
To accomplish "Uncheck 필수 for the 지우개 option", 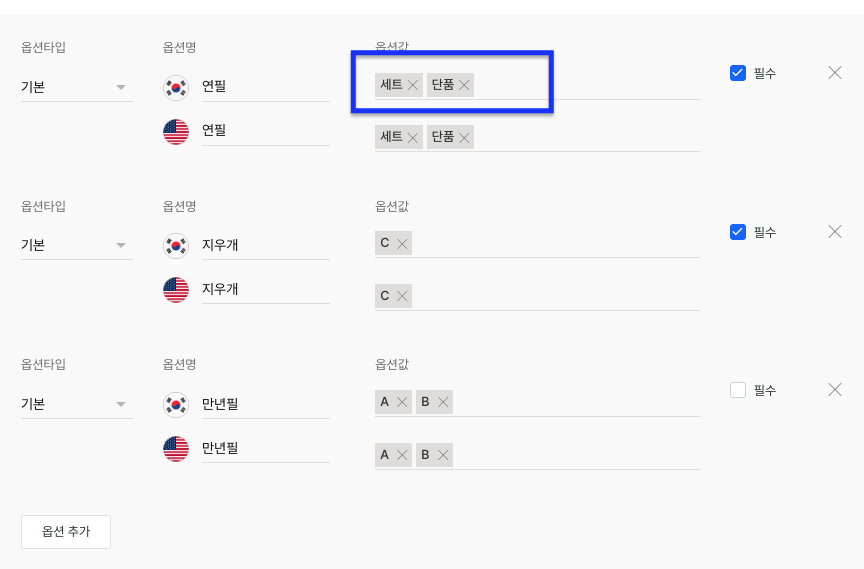I will (x=738, y=232).
